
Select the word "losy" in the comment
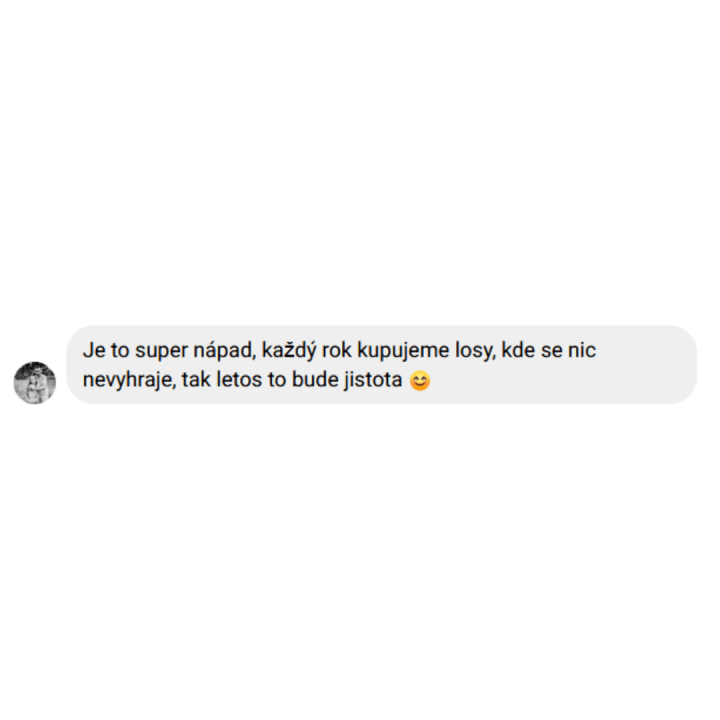coord(475,351)
